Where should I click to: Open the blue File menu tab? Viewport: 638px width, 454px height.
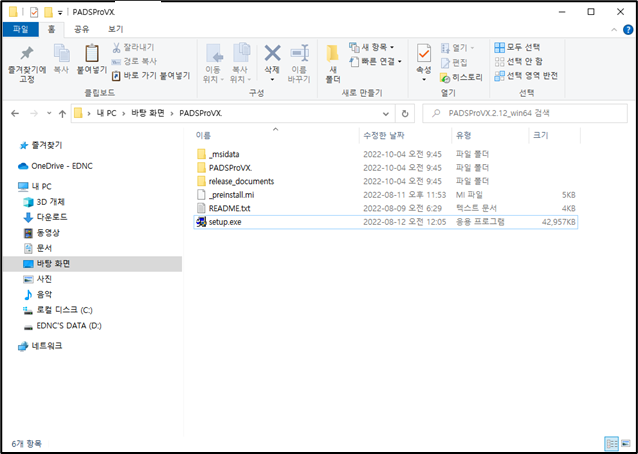[x=21, y=30]
